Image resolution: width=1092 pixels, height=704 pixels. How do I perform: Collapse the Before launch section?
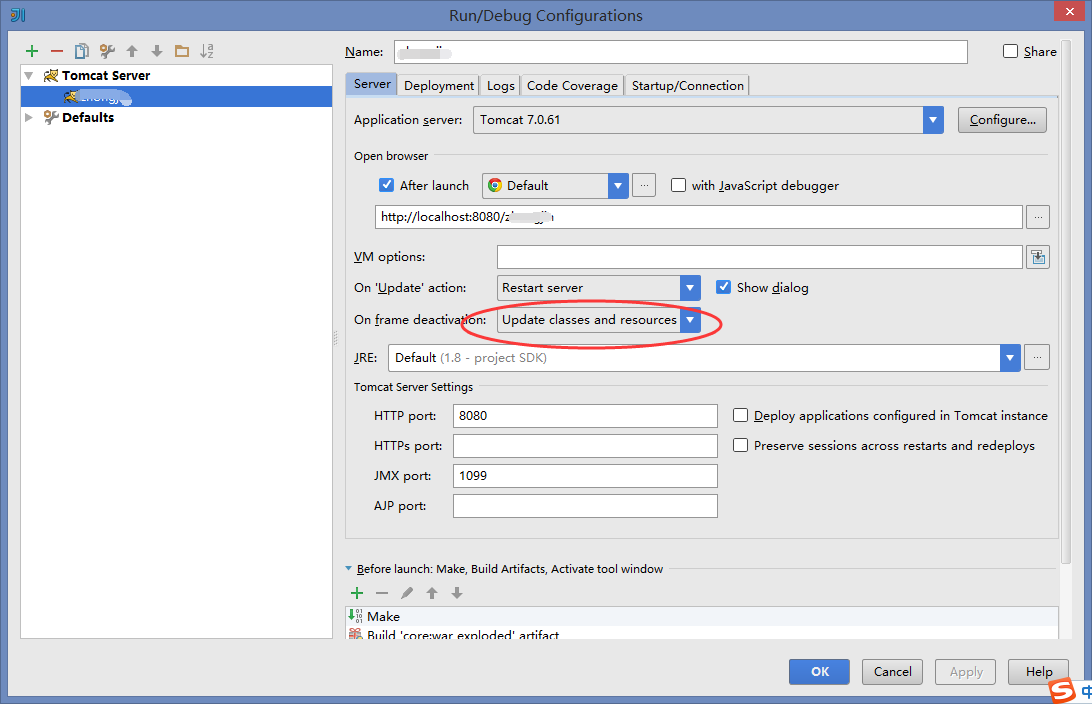pyautogui.click(x=348, y=569)
